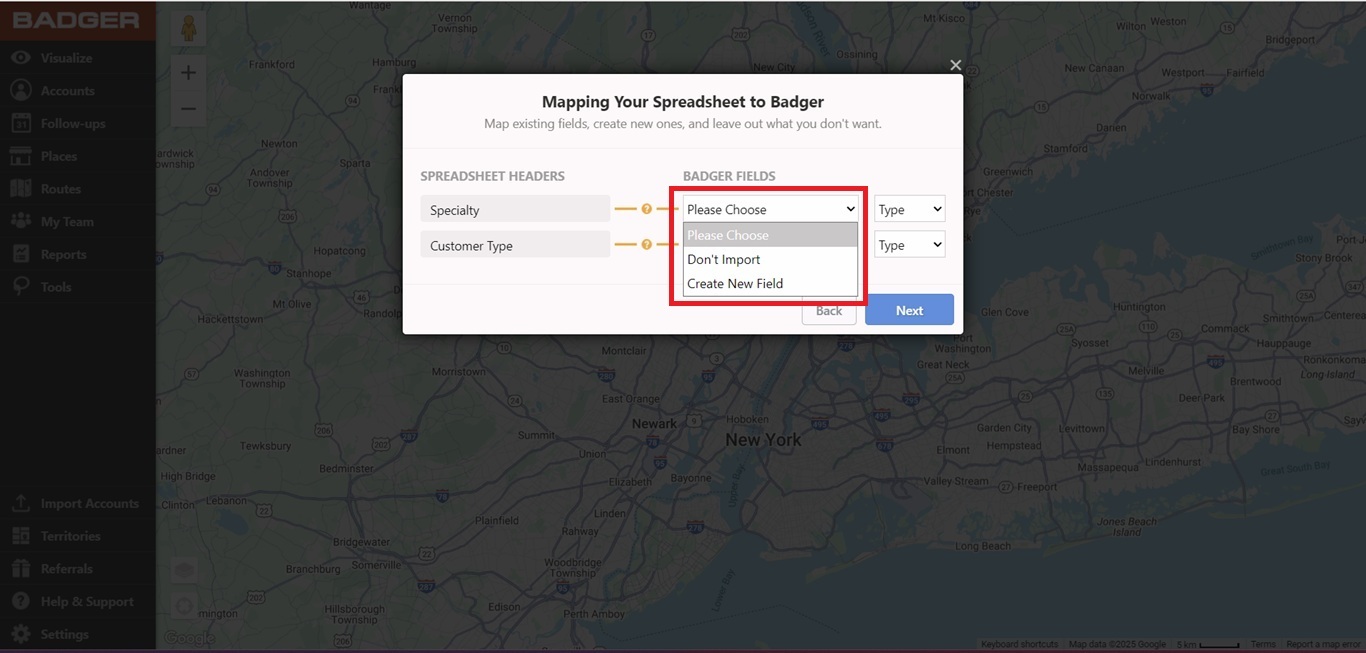The image size is (1366, 653).
Task: Open Accounts via its person icon
Action: tap(21, 91)
